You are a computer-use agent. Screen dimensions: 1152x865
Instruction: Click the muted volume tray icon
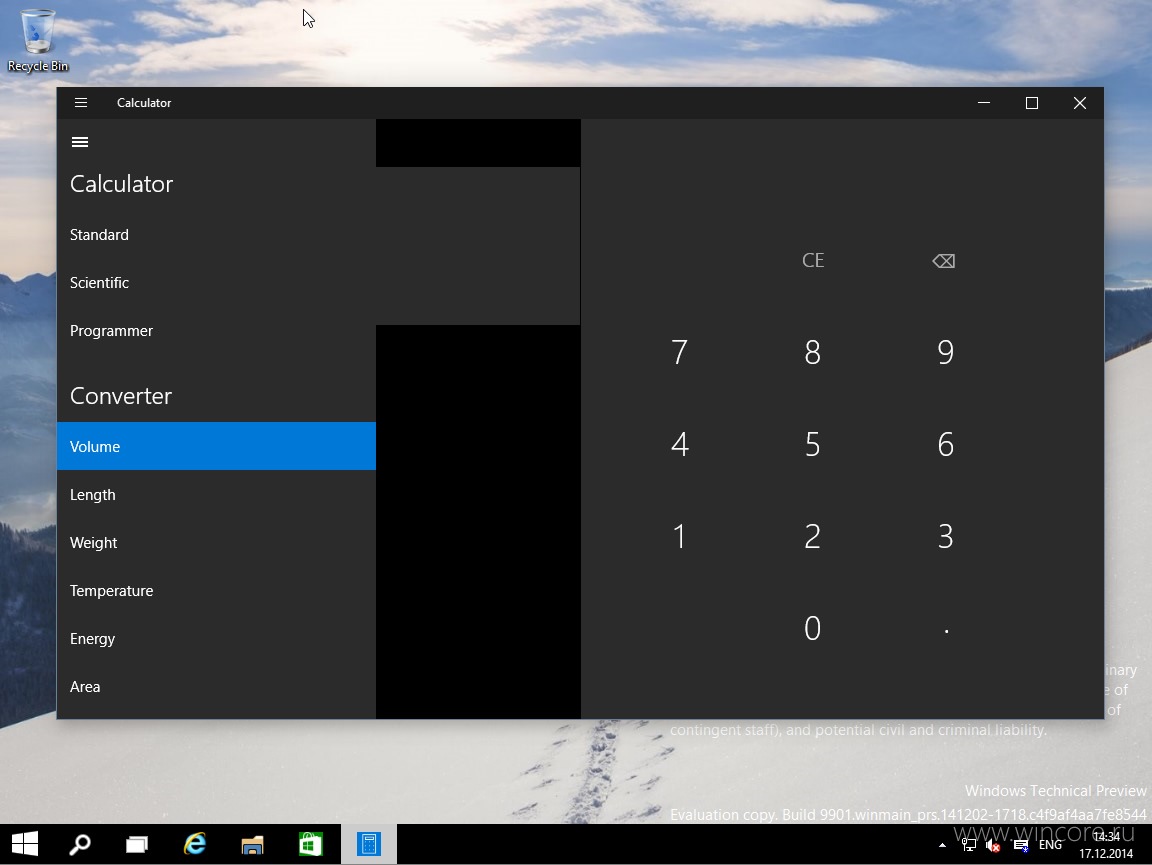coord(993,845)
